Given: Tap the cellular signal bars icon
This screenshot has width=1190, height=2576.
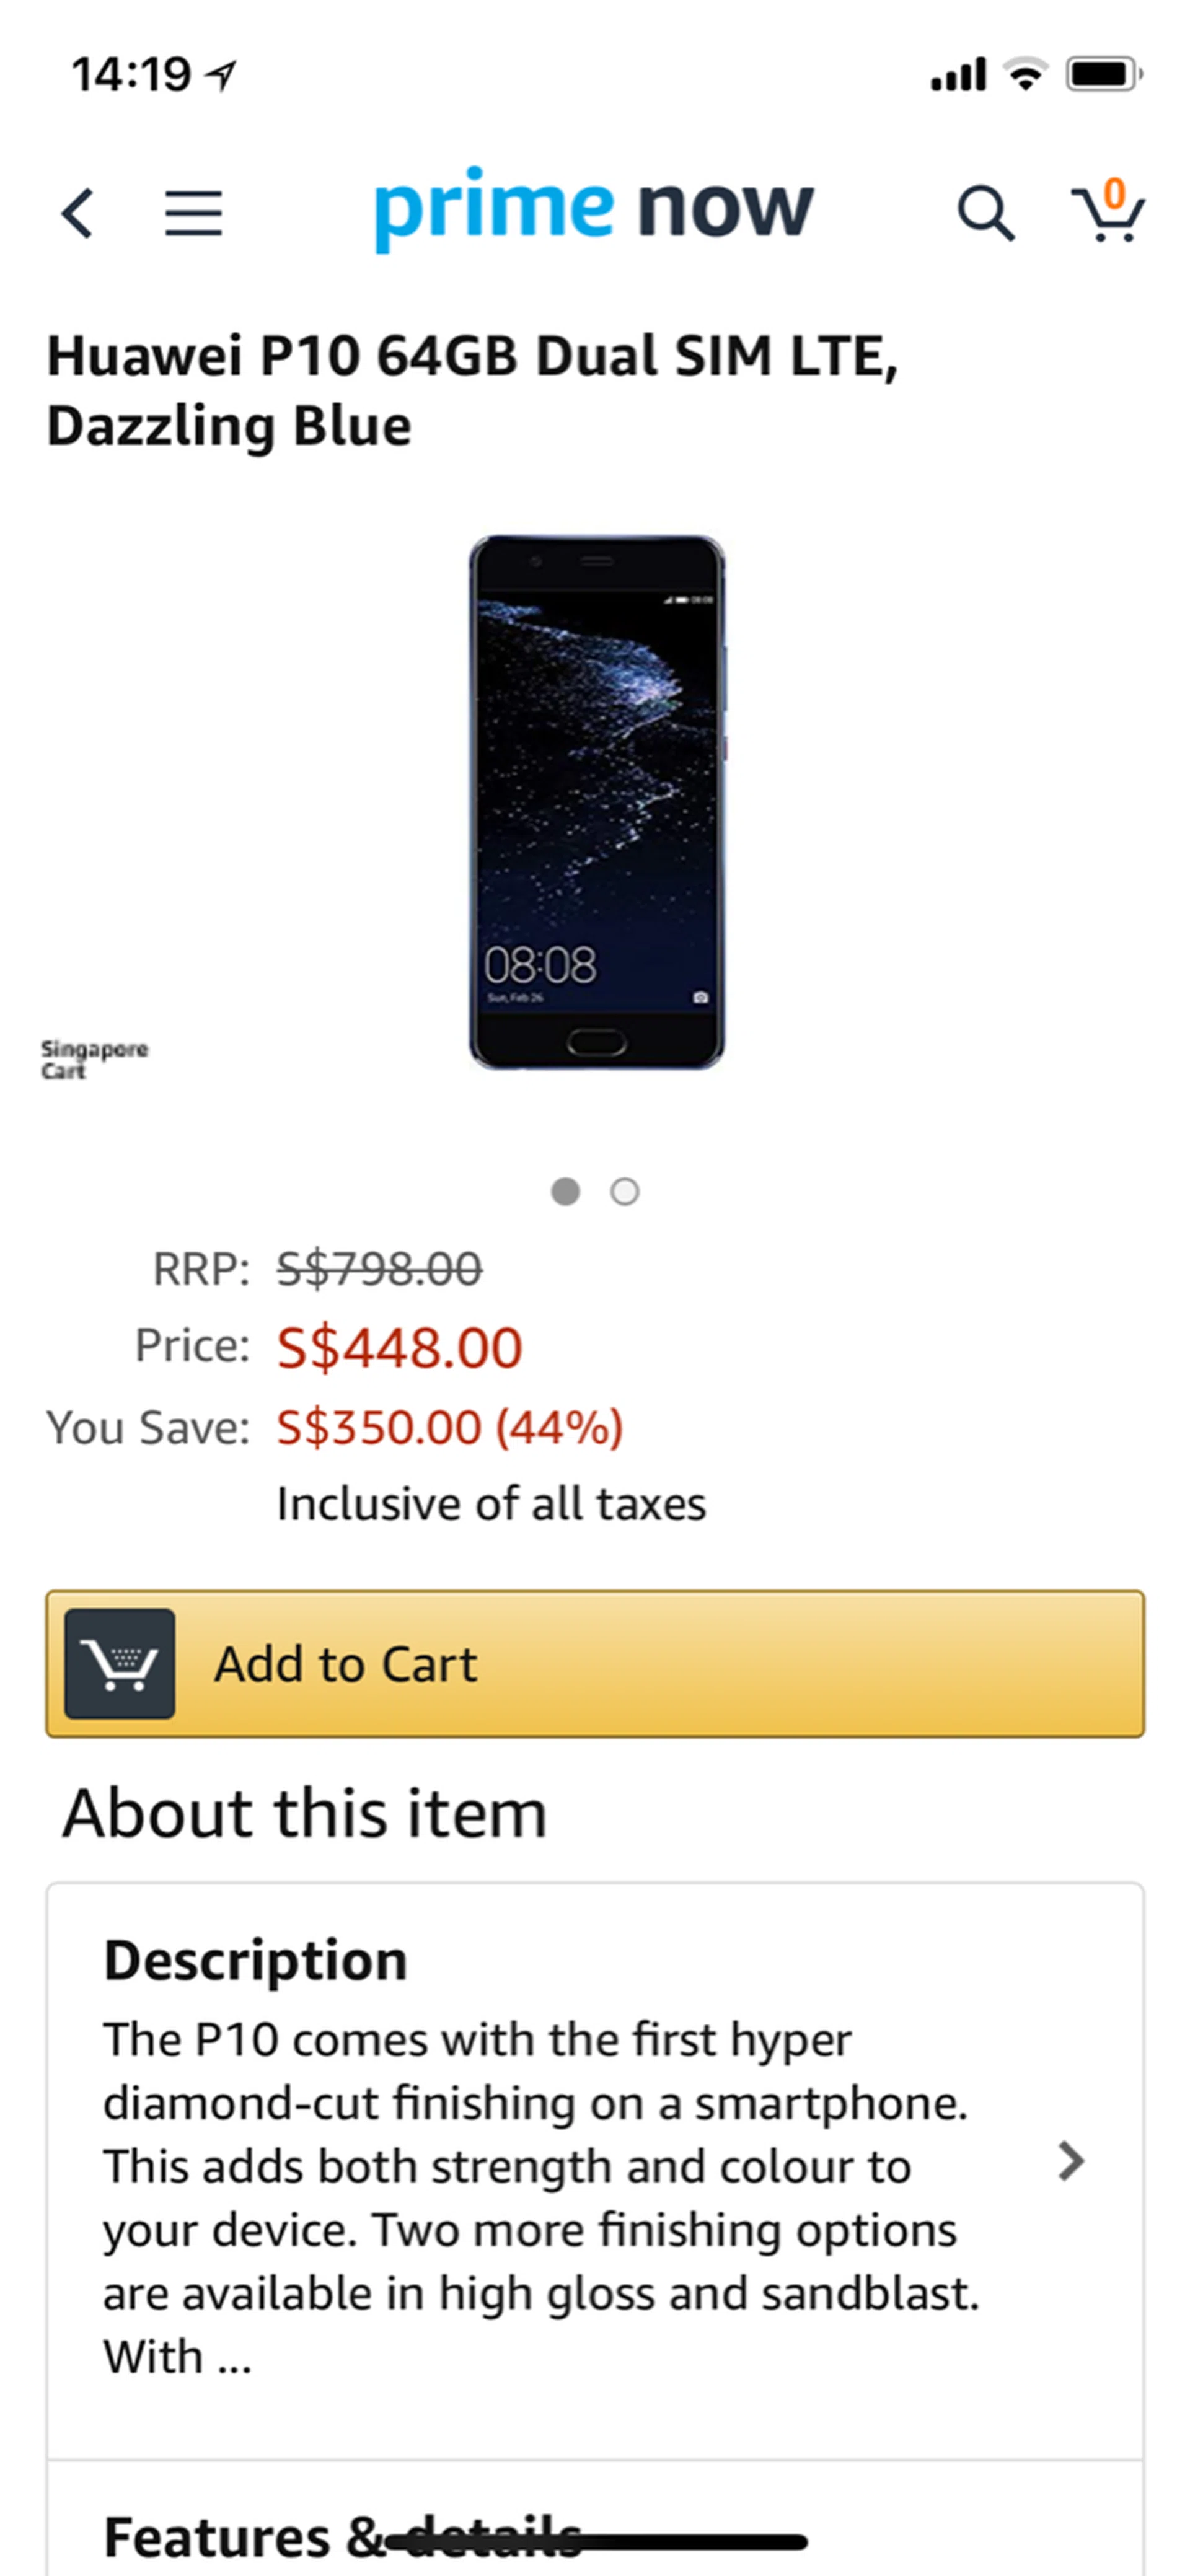Looking at the screenshot, I should click(x=958, y=74).
